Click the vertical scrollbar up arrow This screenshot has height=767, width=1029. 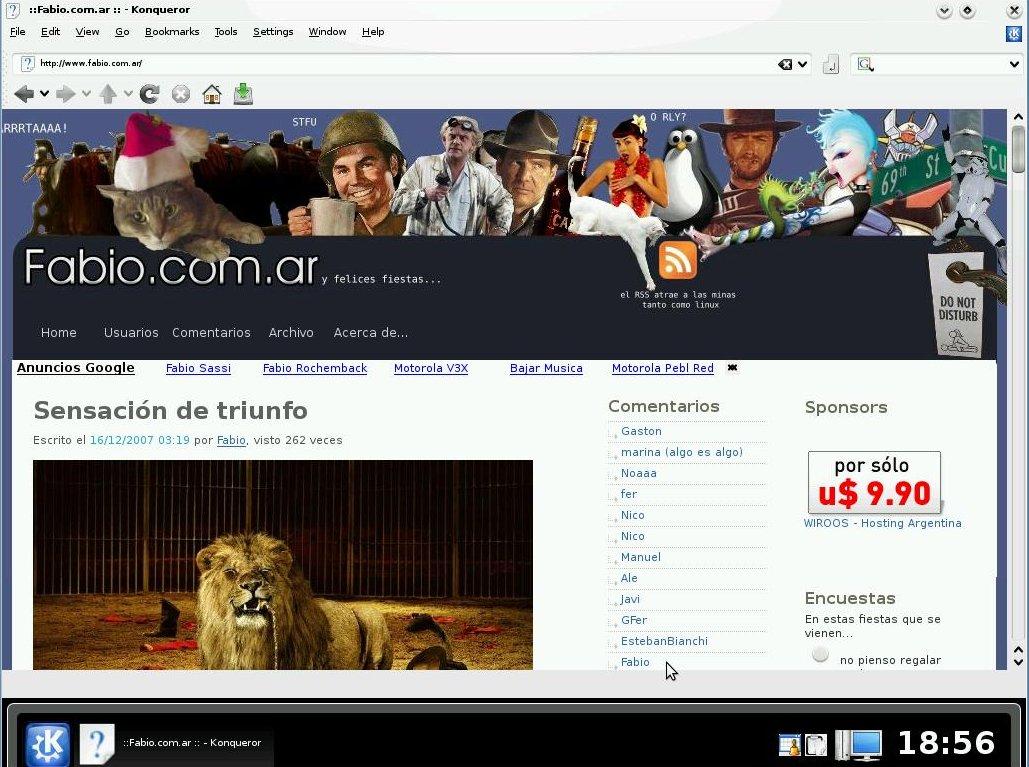coord(1018,117)
